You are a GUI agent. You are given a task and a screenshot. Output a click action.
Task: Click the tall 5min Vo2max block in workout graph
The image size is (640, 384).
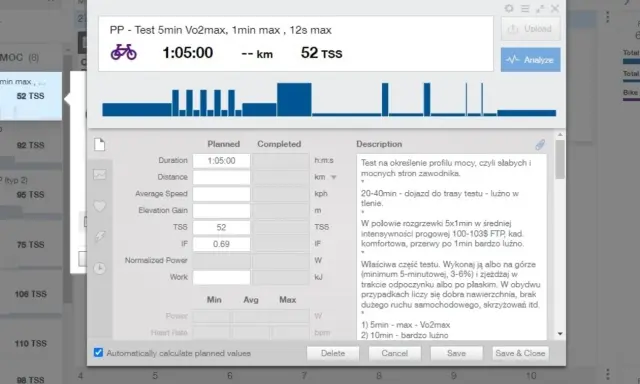tap(294, 100)
